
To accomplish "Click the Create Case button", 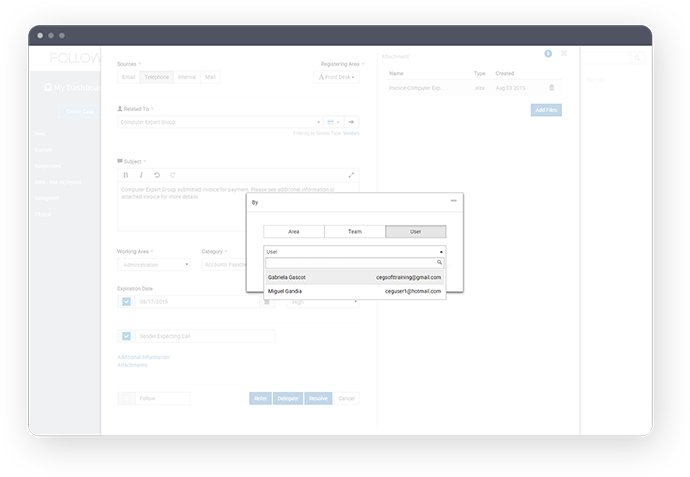I will pos(80,111).
